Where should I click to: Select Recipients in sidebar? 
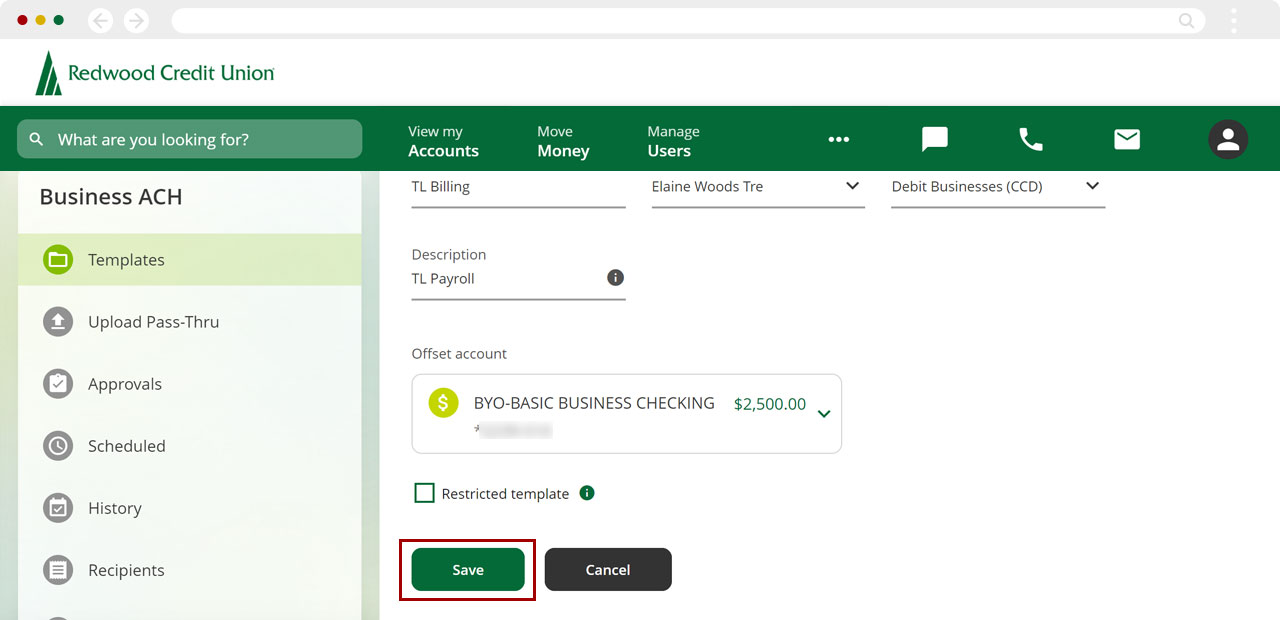(190, 570)
